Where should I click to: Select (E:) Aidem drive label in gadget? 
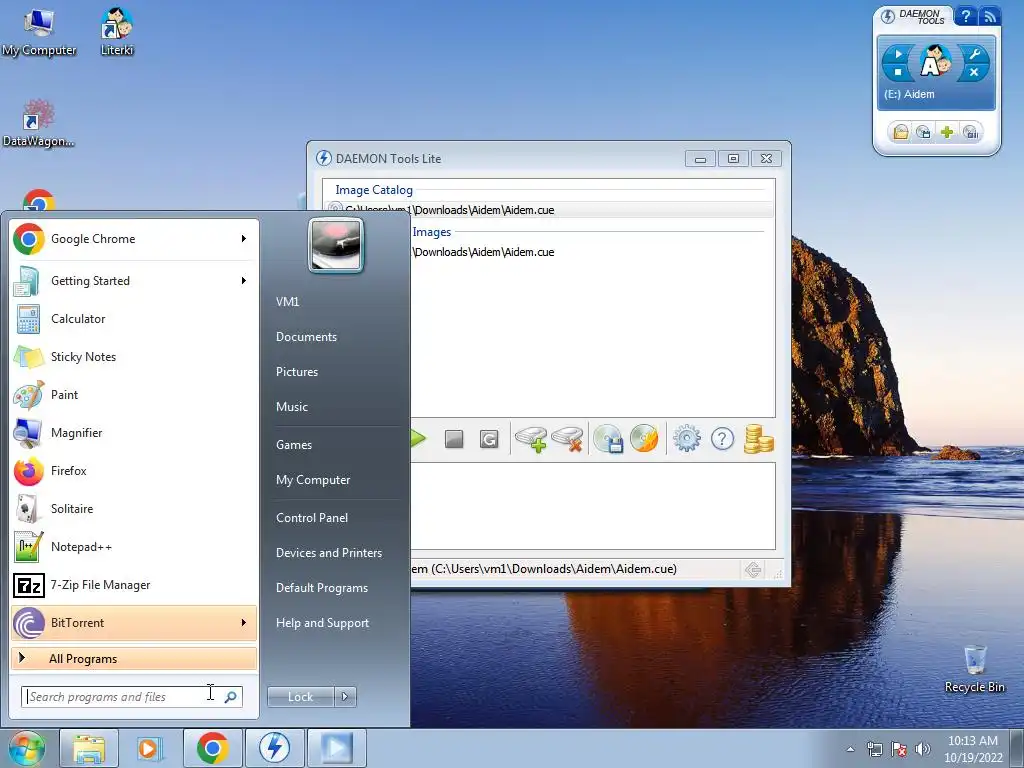coord(909,94)
